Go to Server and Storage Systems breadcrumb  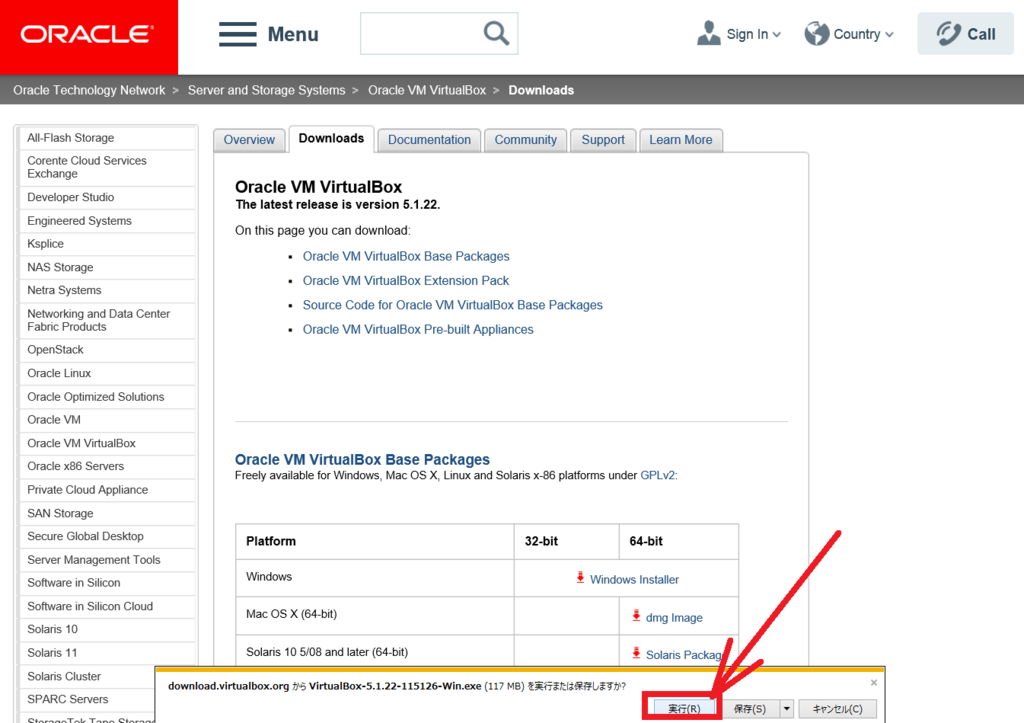click(266, 90)
